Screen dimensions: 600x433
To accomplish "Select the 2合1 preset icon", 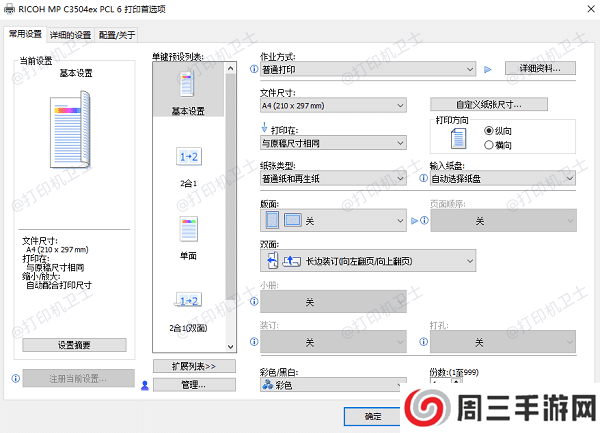I will [x=189, y=156].
